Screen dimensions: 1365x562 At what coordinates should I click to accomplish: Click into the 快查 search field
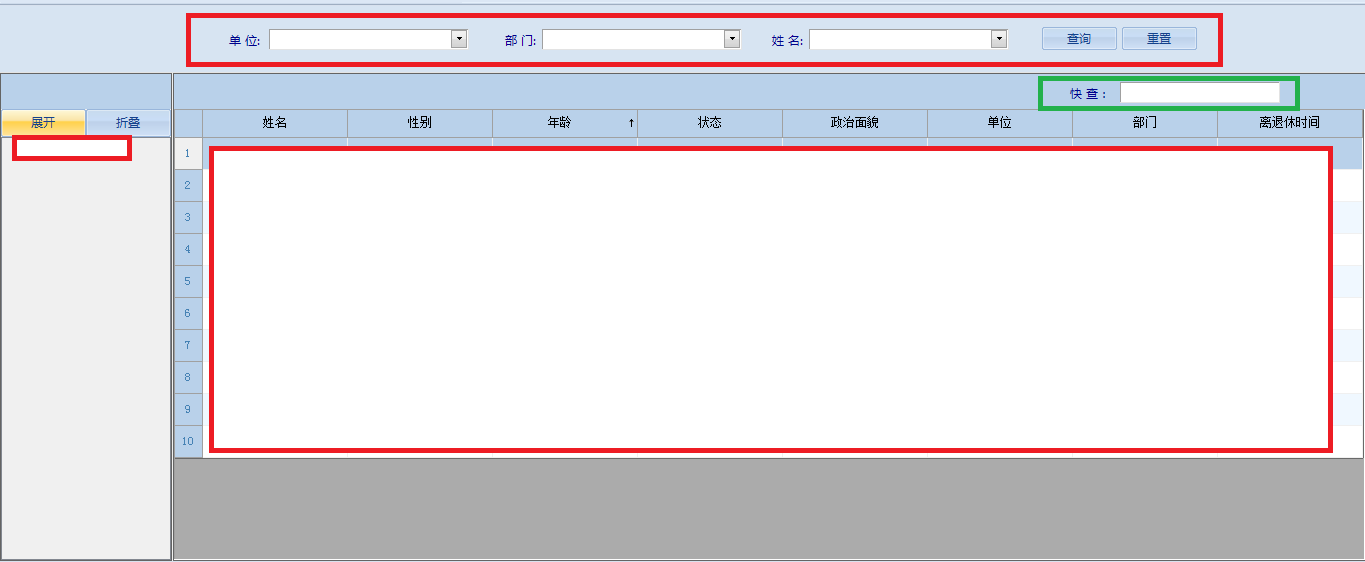[1198, 93]
